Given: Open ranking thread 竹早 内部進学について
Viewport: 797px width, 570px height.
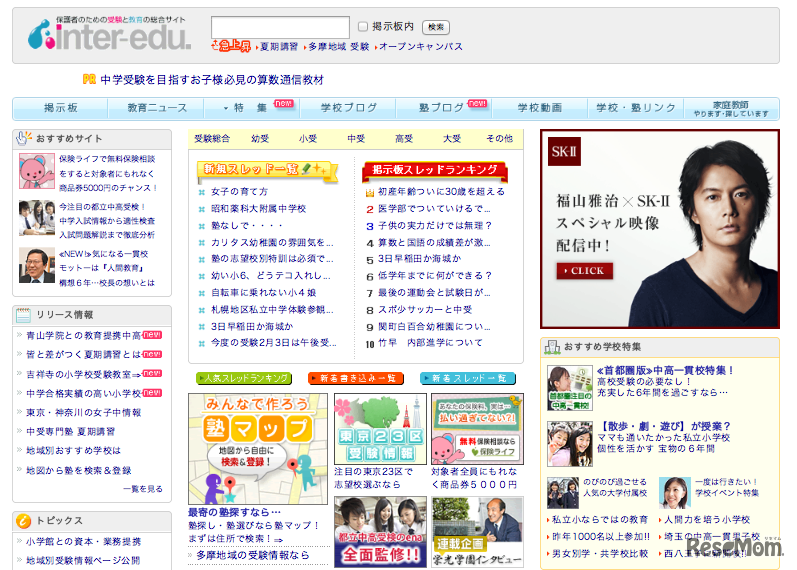Looking at the screenshot, I should 431,343.
